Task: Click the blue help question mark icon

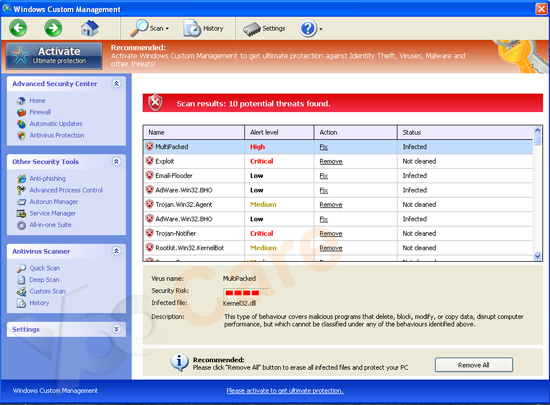Action: click(x=308, y=28)
